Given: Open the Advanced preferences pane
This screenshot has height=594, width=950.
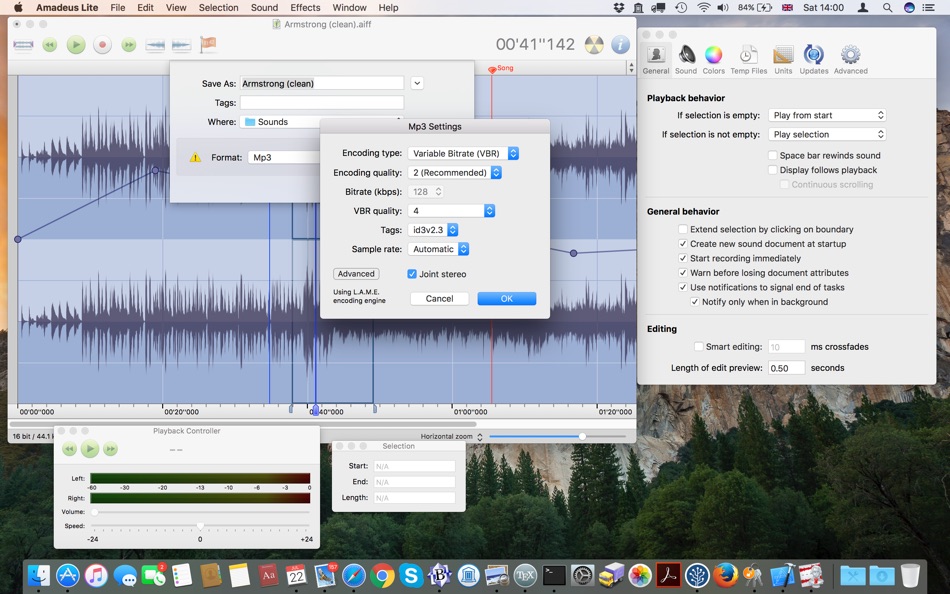Looking at the screenshot, I should (x=850, y=55).
